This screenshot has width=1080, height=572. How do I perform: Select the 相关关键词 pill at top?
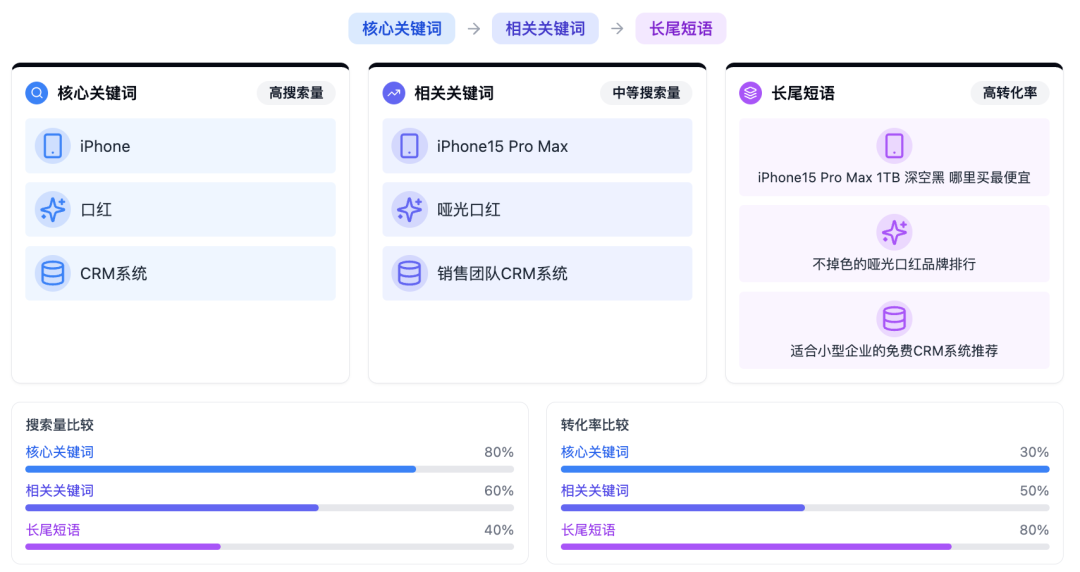click(x=545, y=28)
